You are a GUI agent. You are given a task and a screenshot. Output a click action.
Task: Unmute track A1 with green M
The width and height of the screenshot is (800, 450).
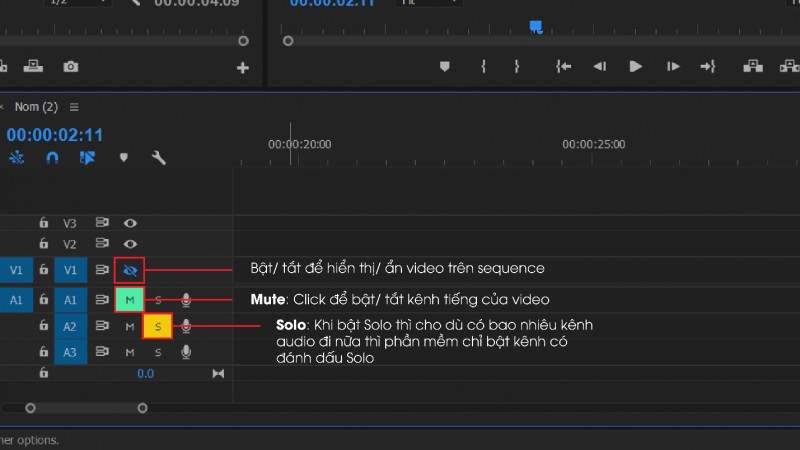(130, 300)
